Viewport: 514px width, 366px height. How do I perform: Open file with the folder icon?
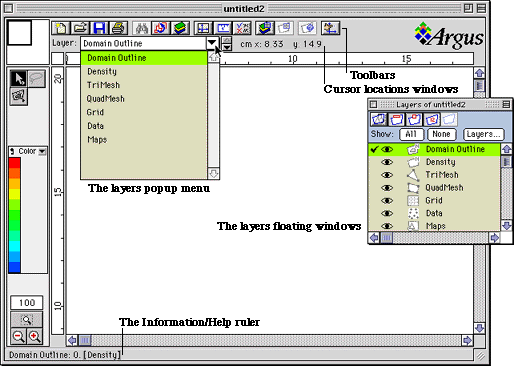pyautogui.click(x=80, y=28)
